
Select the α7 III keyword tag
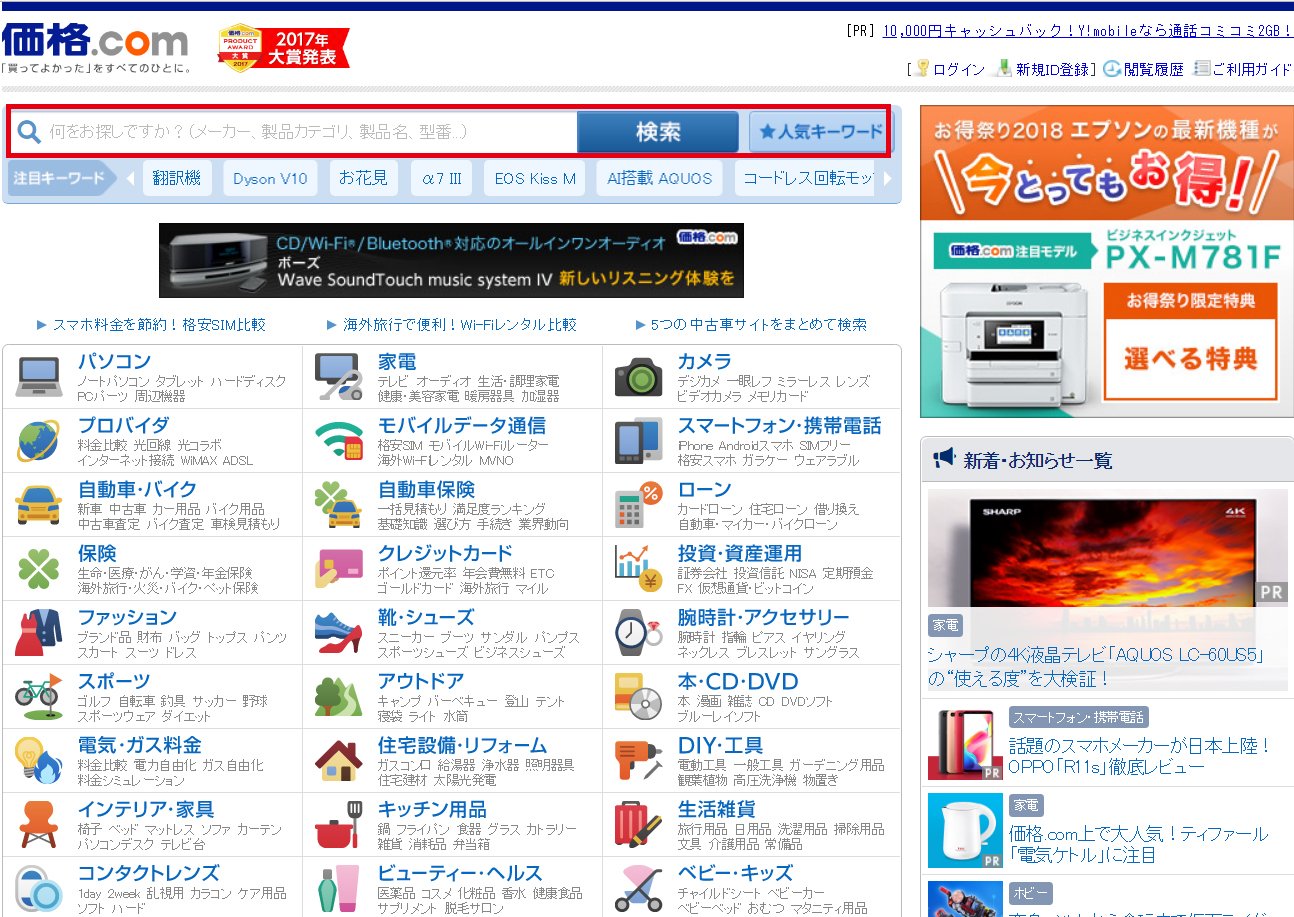tap(441, 178)
